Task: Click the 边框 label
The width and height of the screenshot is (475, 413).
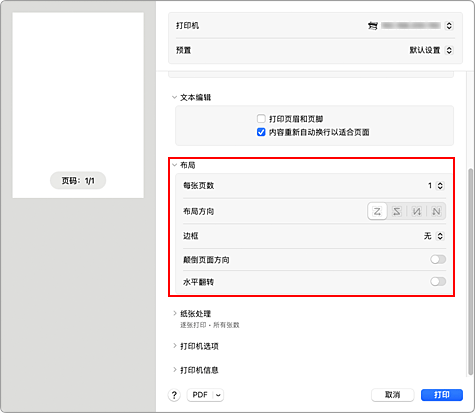Action: 191,236
